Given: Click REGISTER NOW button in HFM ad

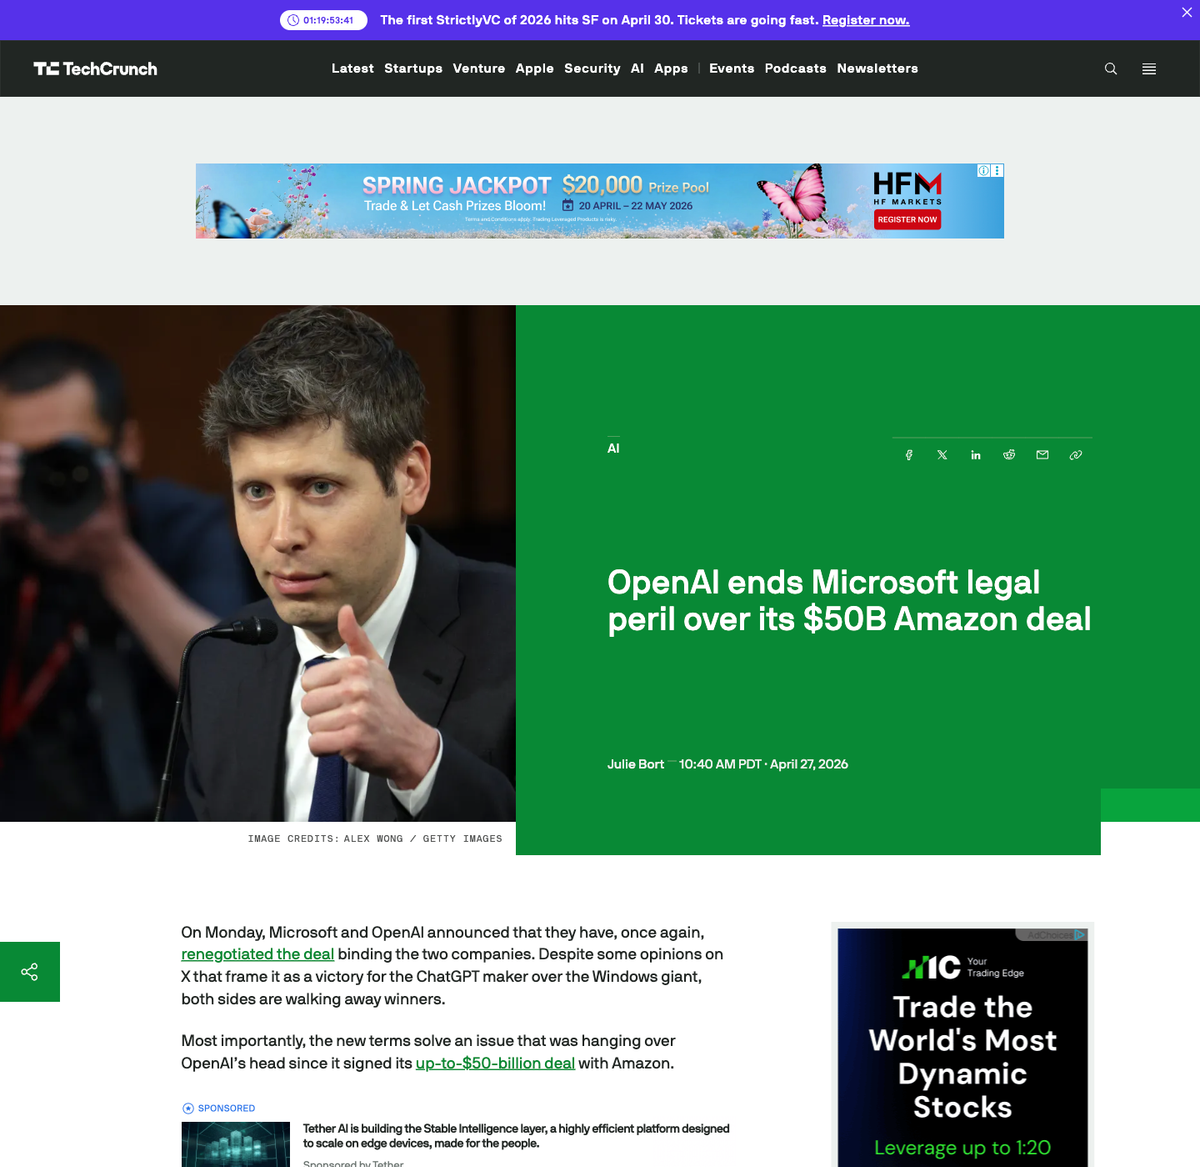Looking at the screenshot, I should [907, 220].
